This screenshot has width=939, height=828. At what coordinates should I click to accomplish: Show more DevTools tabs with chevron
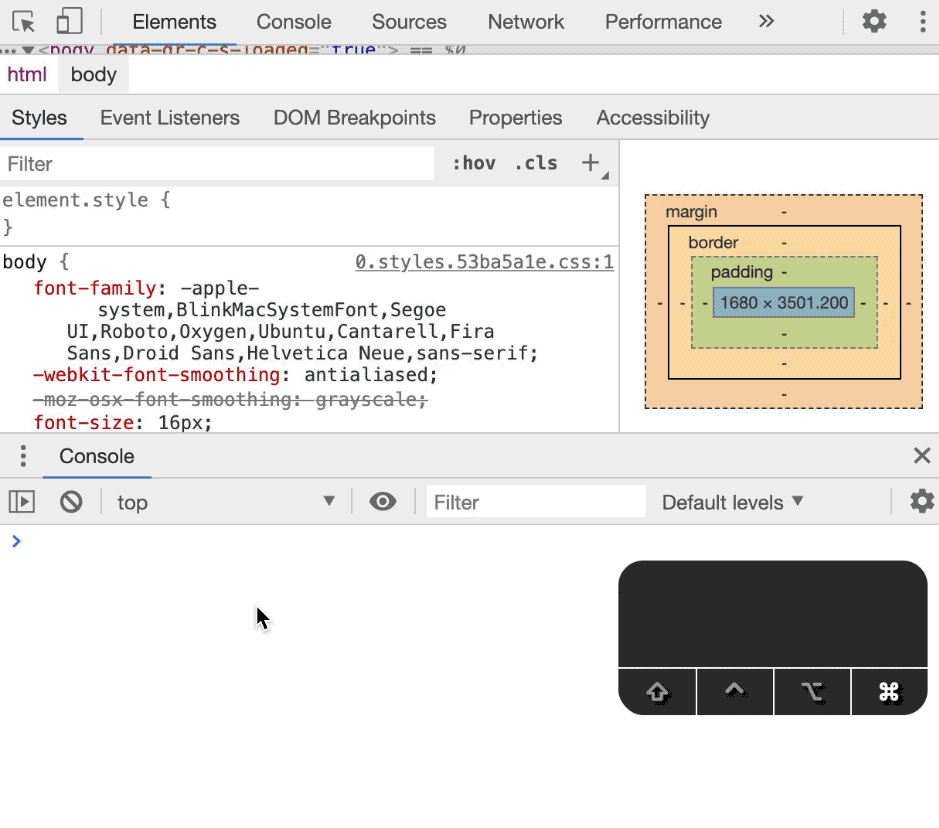pyautogui.click(x=766, y=22)
